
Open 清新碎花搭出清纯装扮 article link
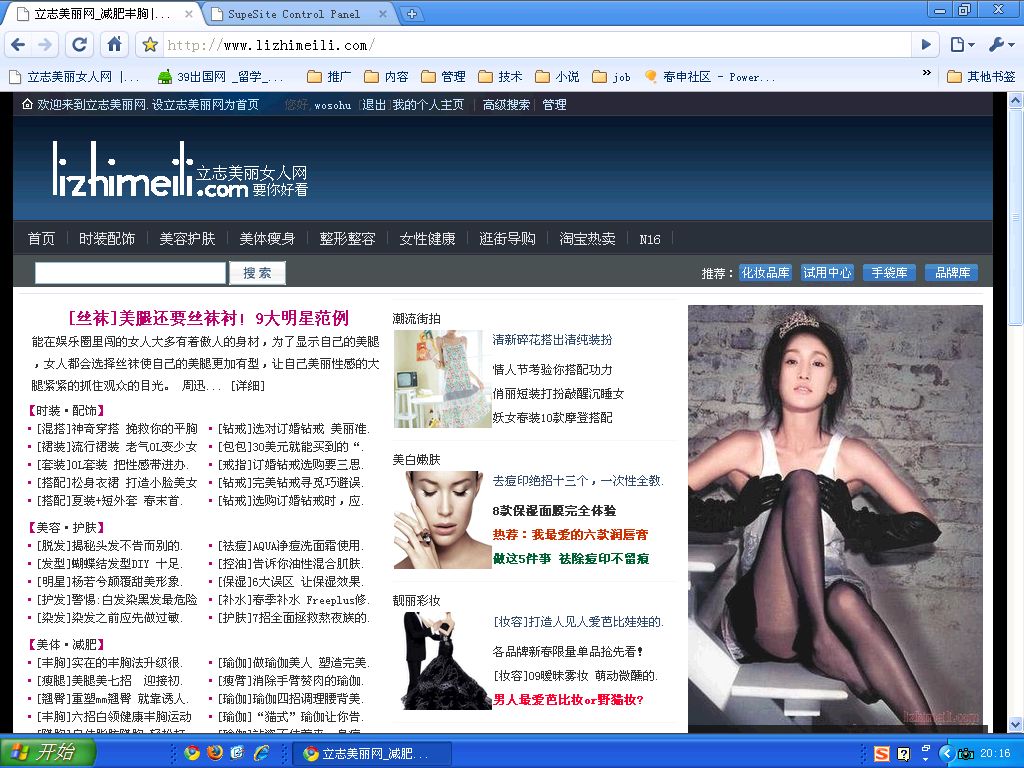pos(552,340)
